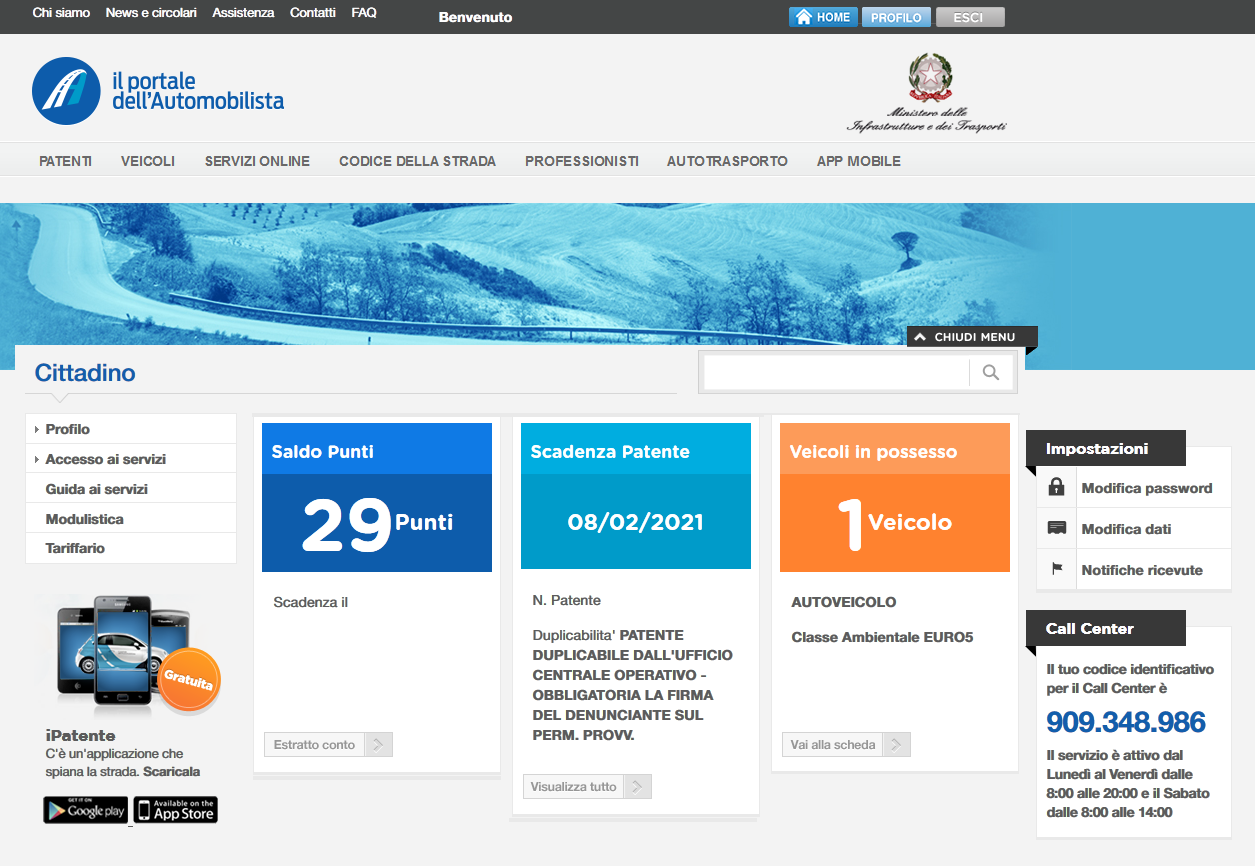Select Modifica password in Impostazioni
Viewport: 1255px width, 866px height.
[x=1147, y=488]
